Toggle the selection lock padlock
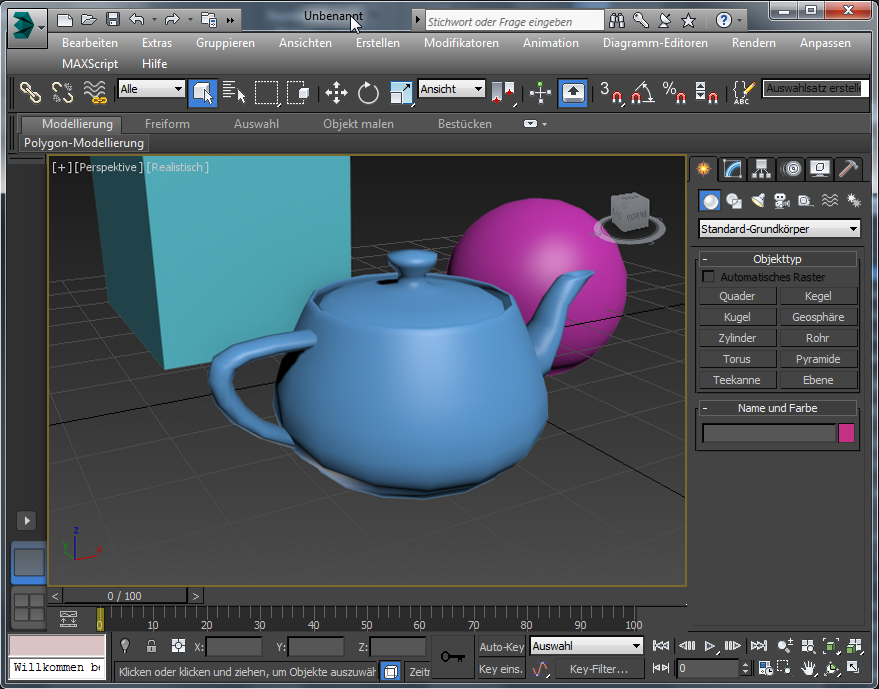879x689 pixels. pos(151,646)
